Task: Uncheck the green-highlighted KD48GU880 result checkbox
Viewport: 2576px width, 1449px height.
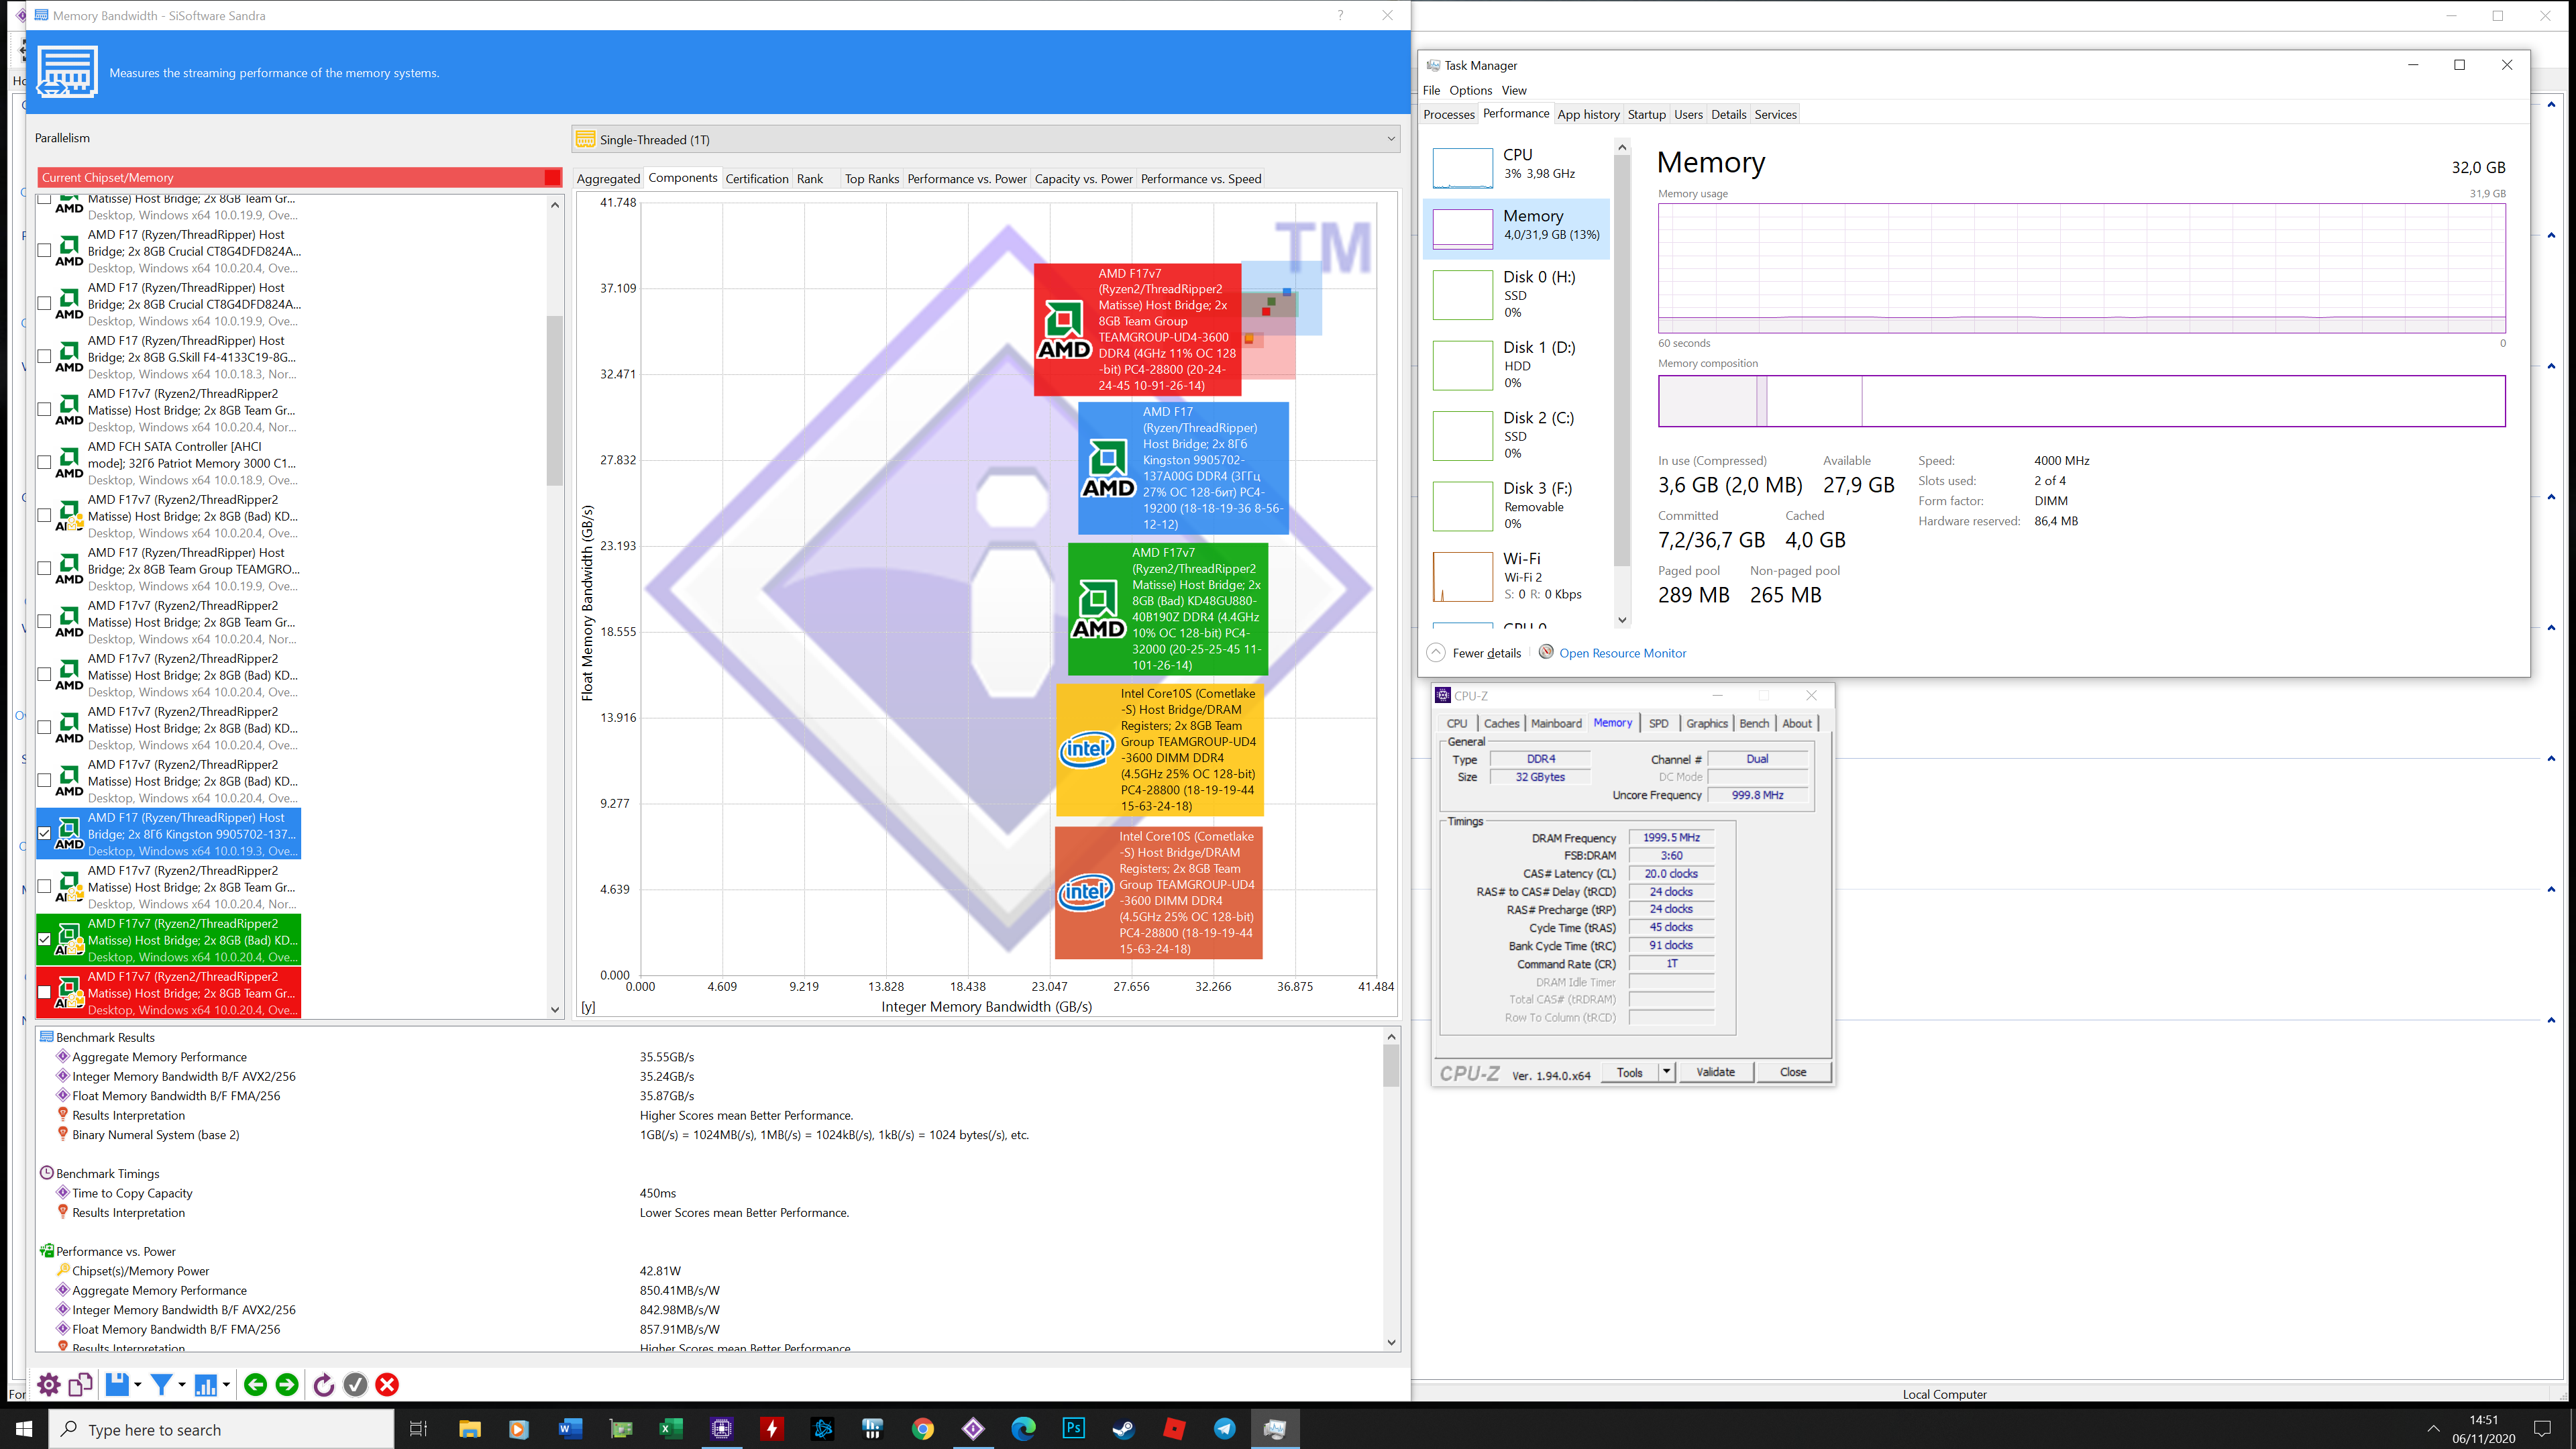Action: [44, 939]
